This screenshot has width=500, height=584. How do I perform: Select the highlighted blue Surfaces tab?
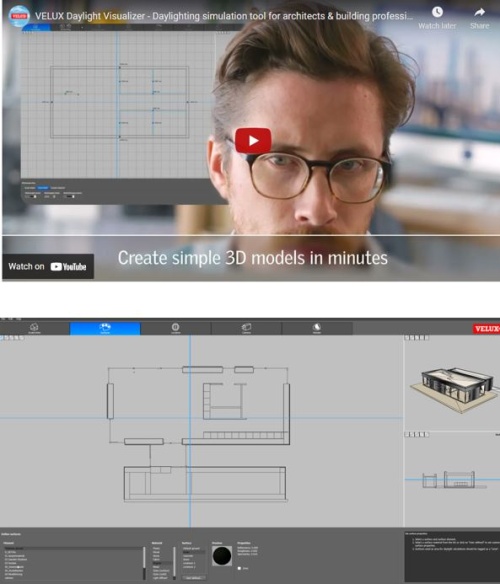click(105, 328)
